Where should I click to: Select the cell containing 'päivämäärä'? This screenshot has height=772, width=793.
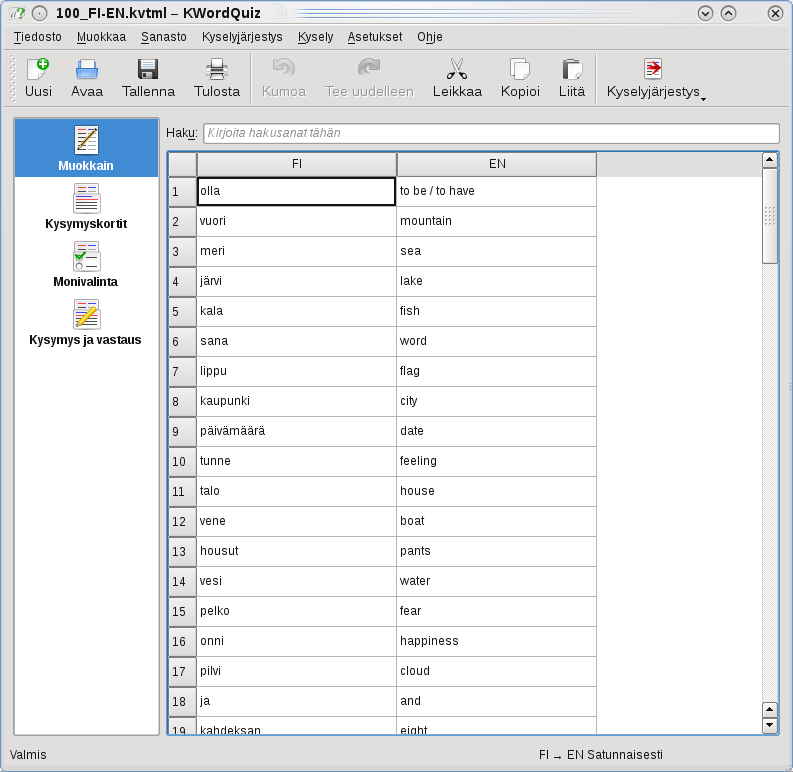point(296,431)
